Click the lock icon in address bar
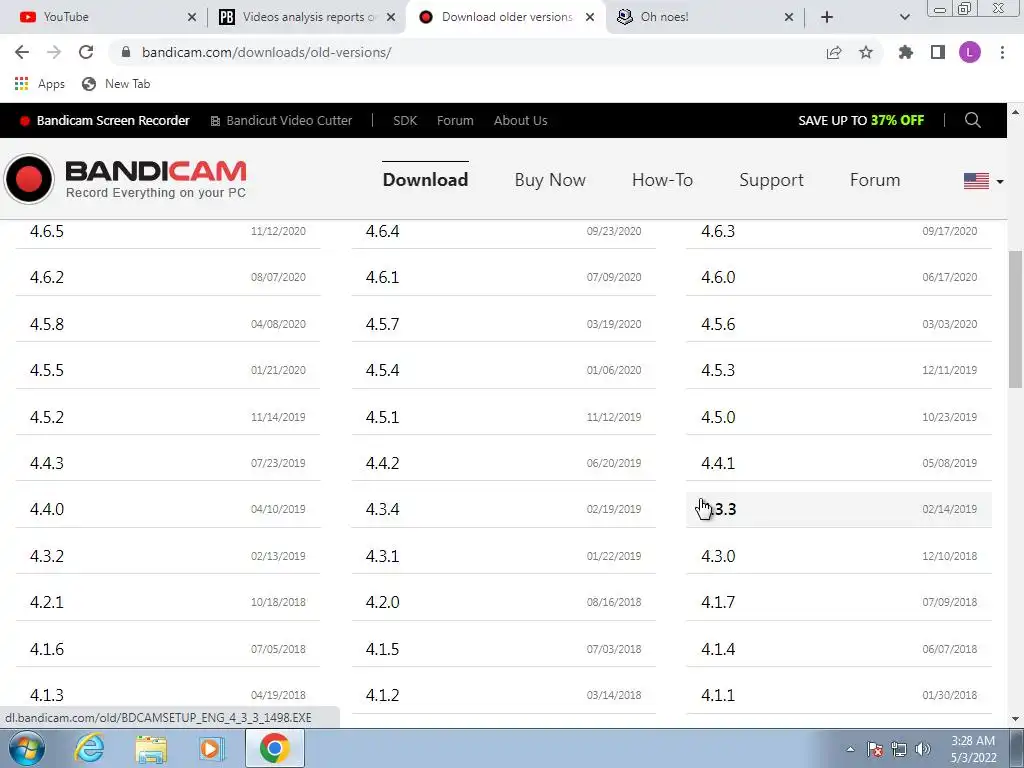The image size is (1024, 768). click(126, 52)
